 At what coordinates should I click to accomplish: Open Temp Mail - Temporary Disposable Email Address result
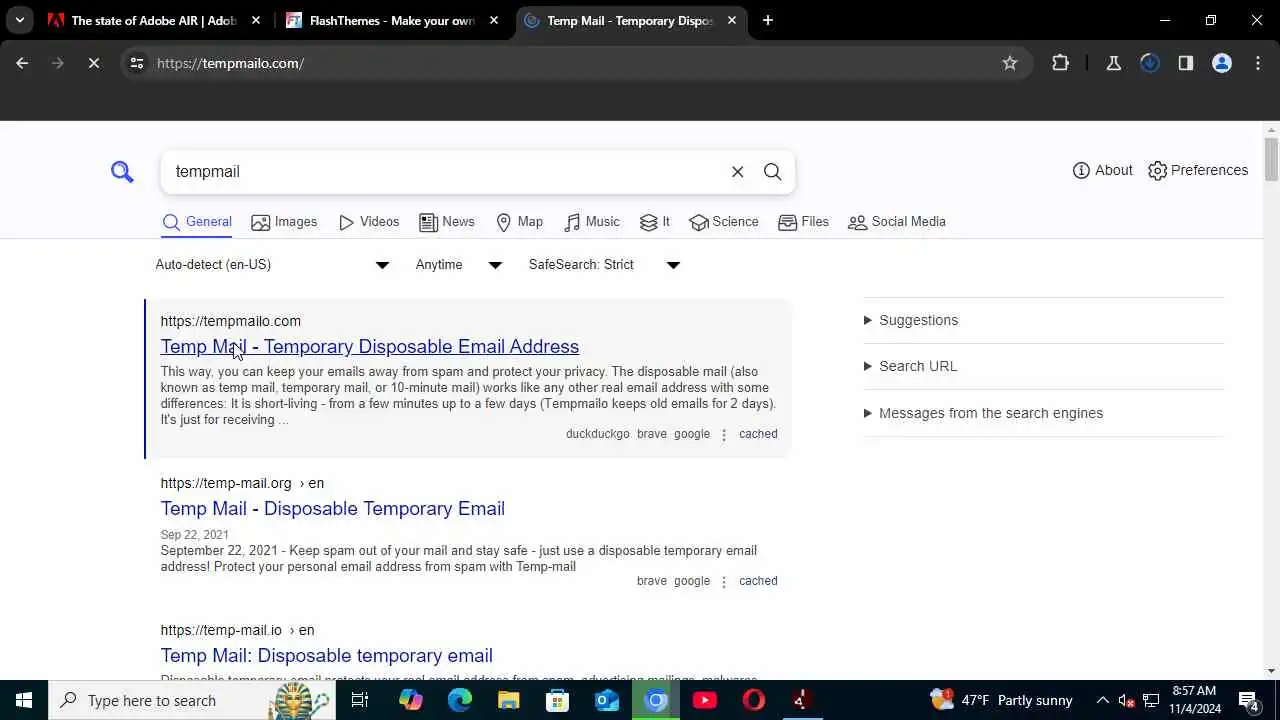pyautogui.click(x=369, y=346)
